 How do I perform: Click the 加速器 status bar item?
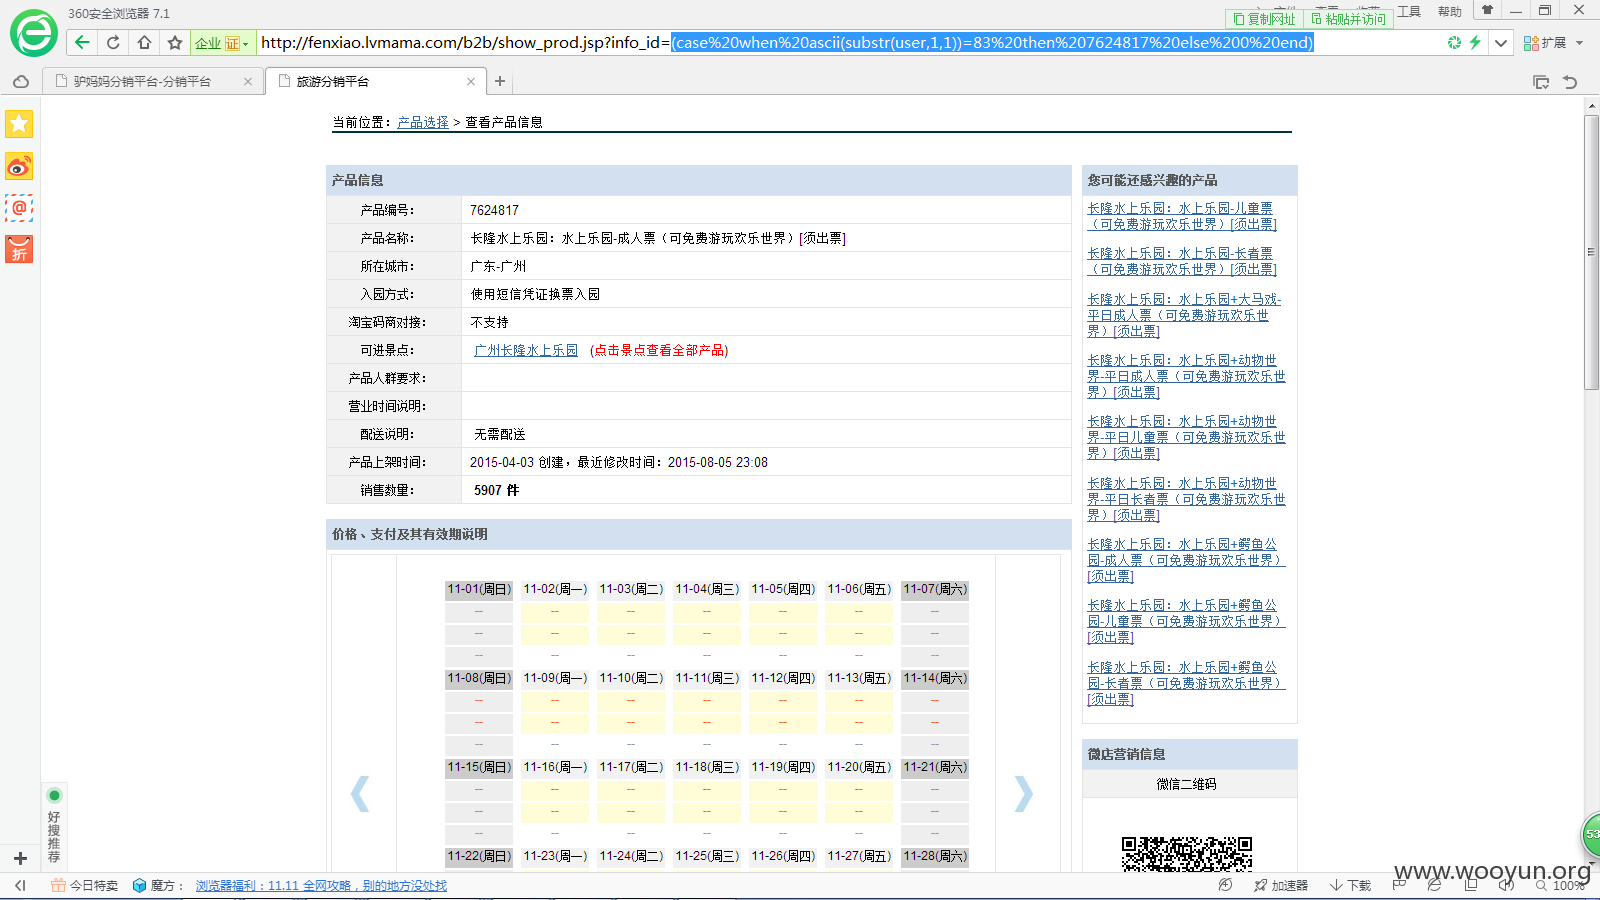(x=1281, y=886)
